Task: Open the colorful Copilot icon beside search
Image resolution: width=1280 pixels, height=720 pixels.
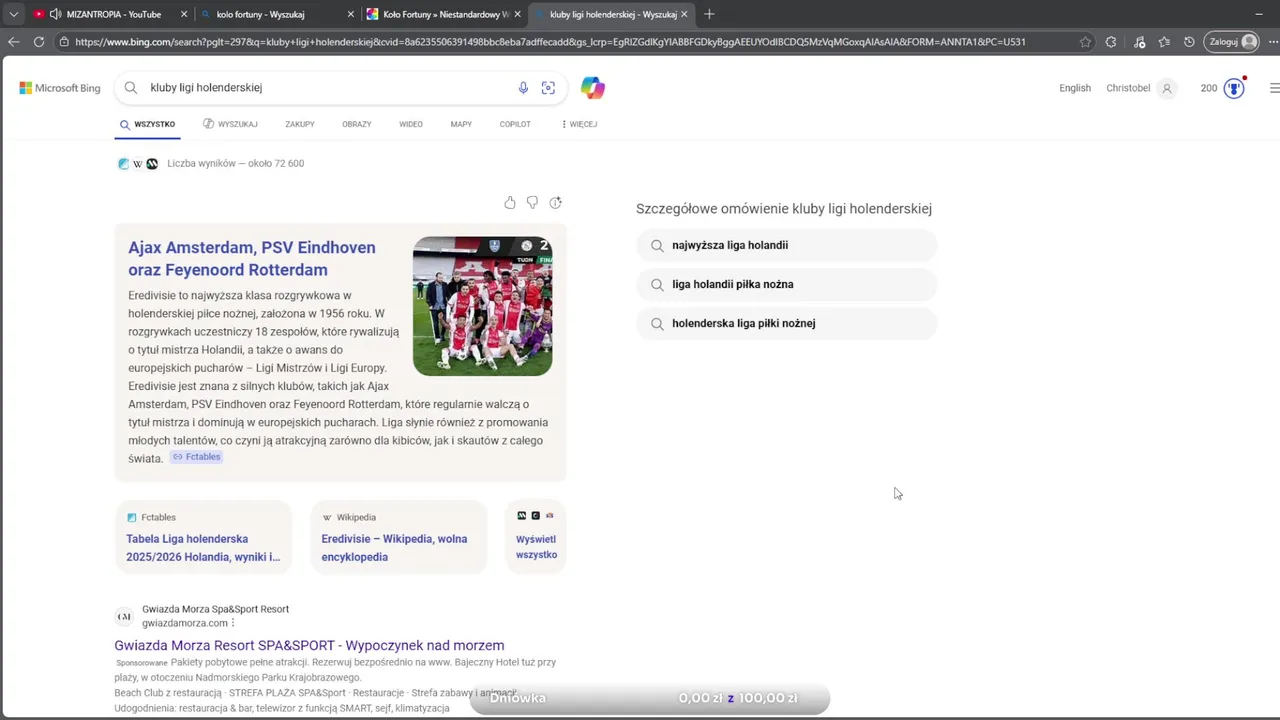Action: click(593, 88)
